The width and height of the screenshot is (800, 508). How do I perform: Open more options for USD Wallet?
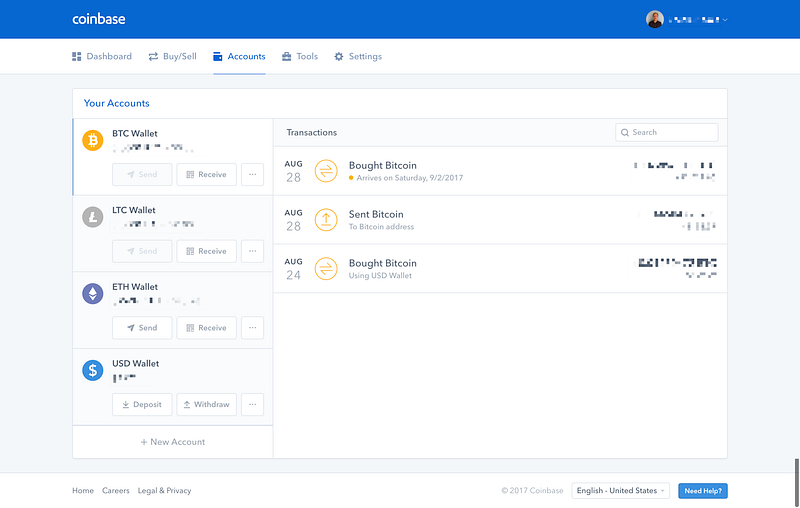point(253,404)
